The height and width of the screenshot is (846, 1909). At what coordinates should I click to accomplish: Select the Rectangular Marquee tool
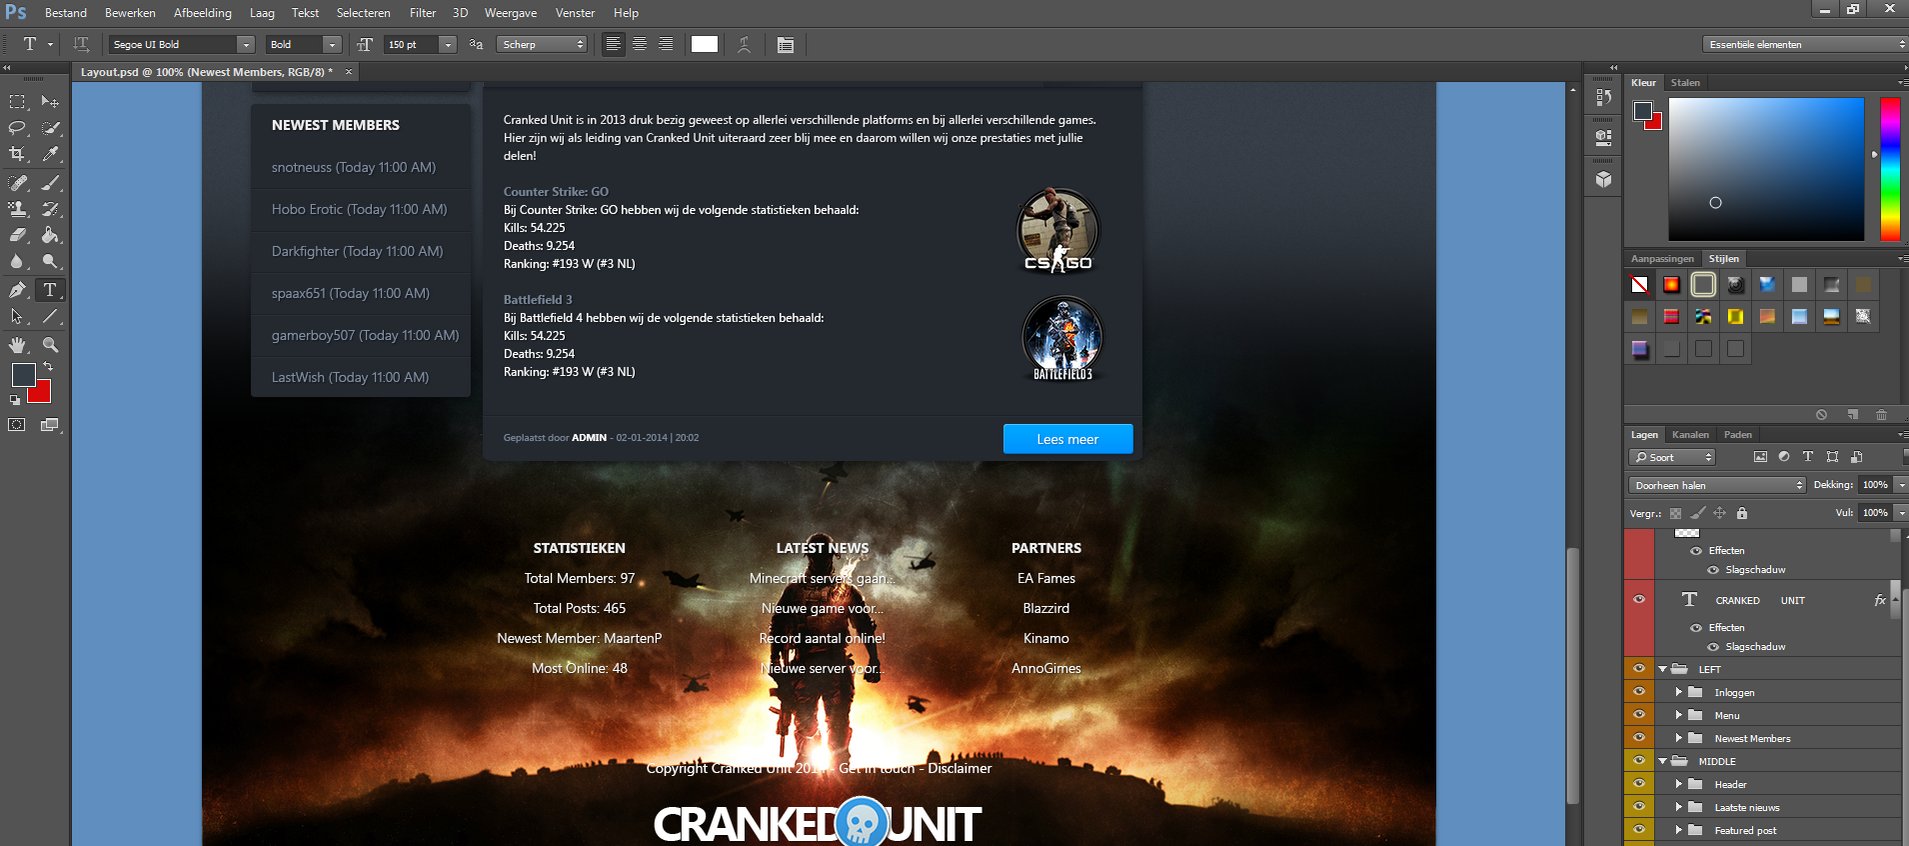[17, 102]
